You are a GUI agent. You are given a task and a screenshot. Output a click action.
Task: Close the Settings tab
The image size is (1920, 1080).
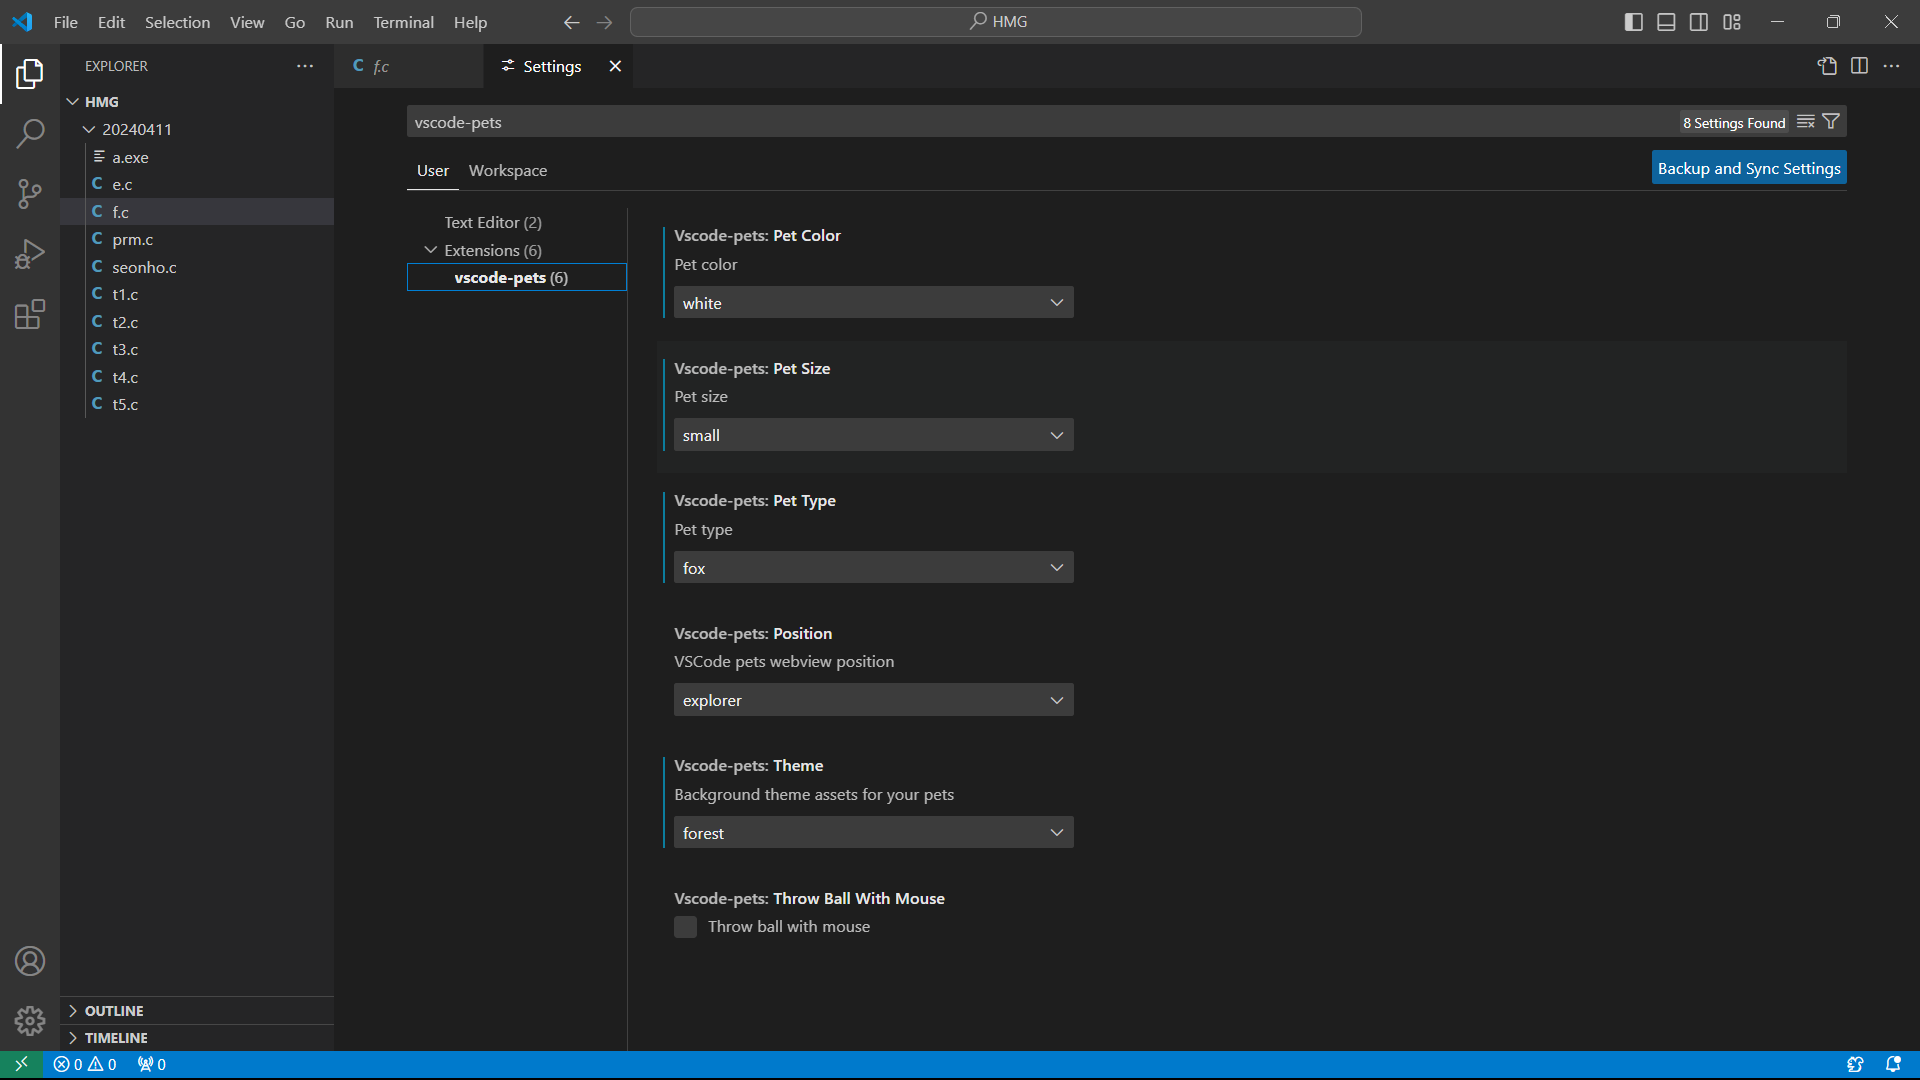click(615, 66)
